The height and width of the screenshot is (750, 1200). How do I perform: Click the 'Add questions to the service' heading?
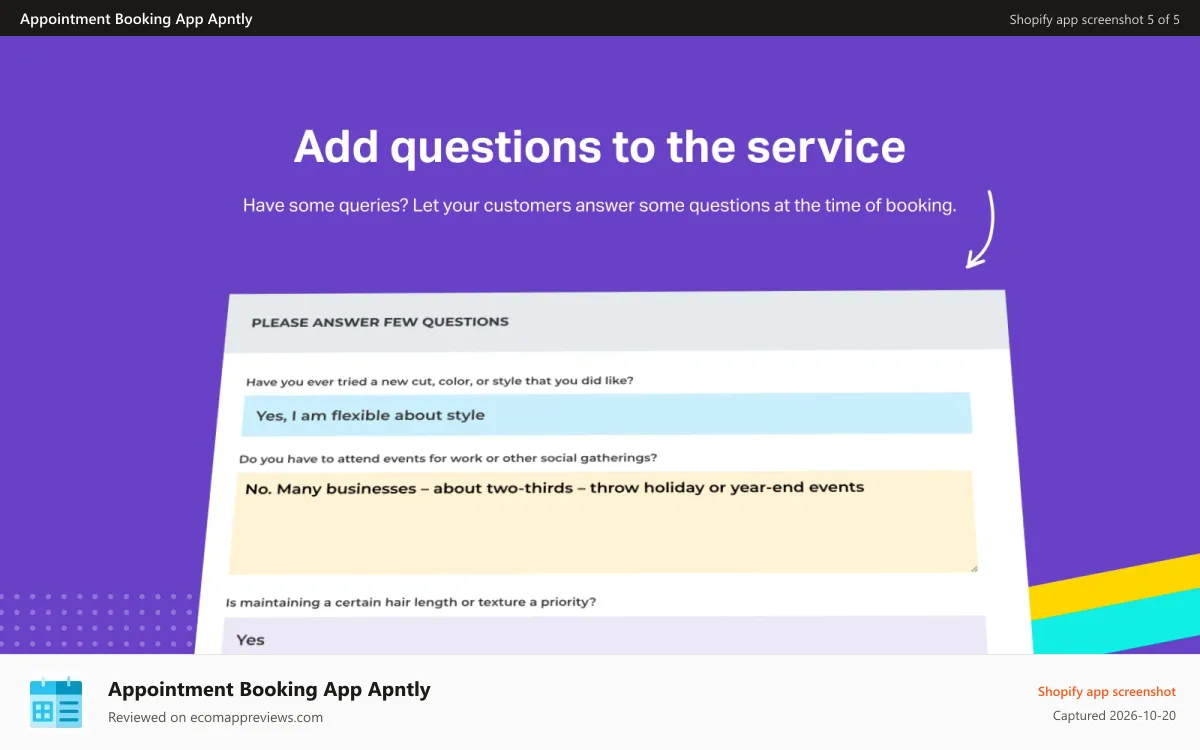tap(600, 146)
